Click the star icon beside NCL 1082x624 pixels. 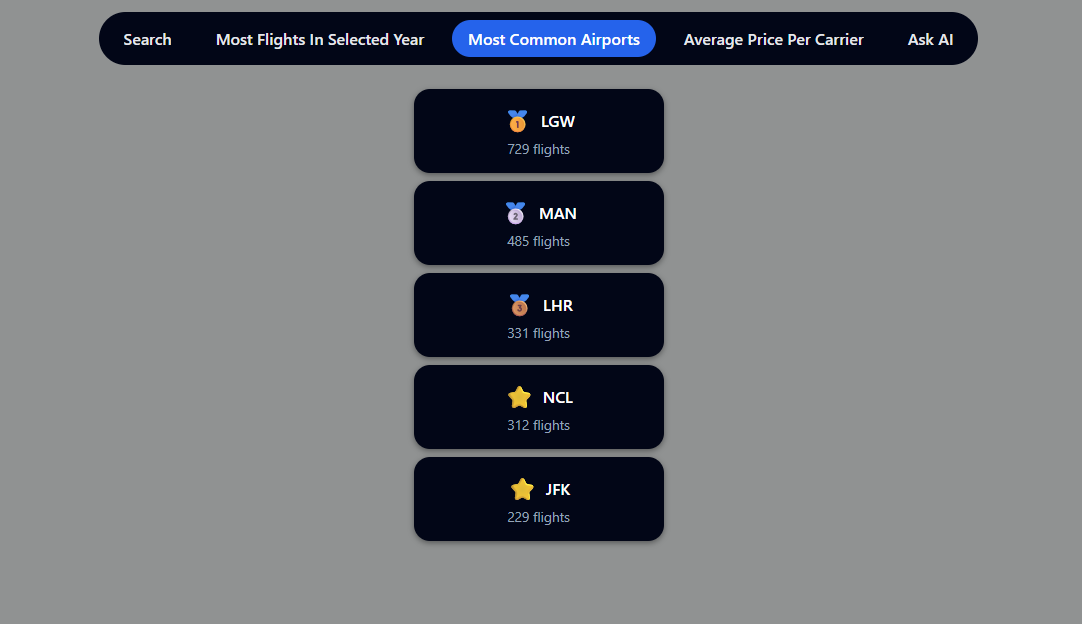[x=519, y=398]
